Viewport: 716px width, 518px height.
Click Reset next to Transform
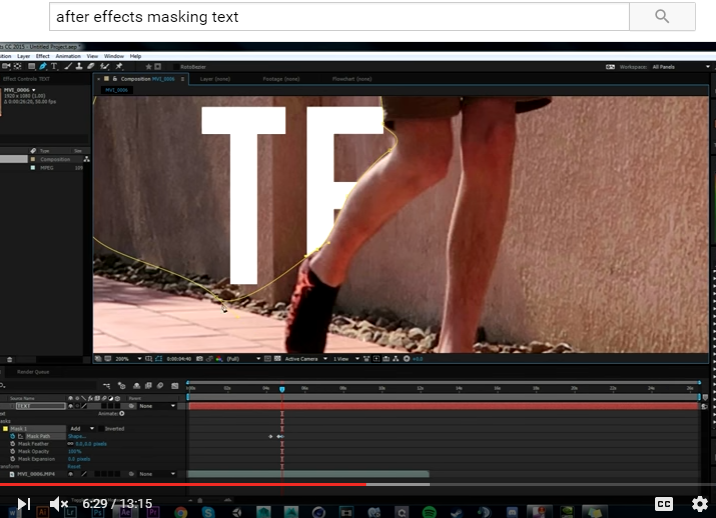[x=74, y=466]
